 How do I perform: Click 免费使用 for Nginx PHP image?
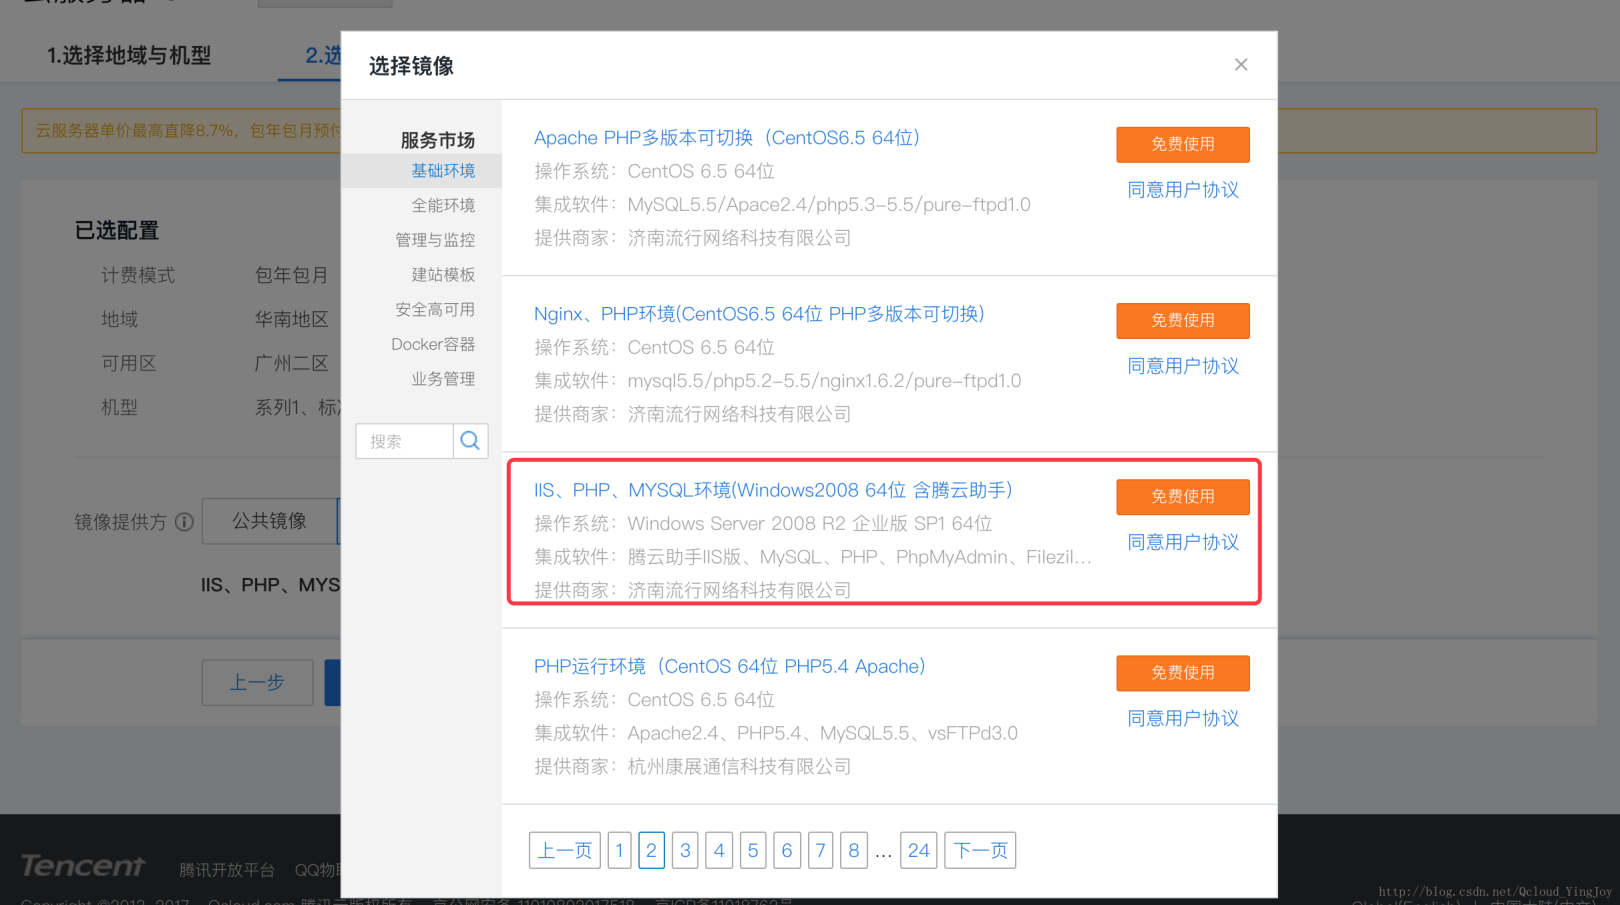point(1183,320)
